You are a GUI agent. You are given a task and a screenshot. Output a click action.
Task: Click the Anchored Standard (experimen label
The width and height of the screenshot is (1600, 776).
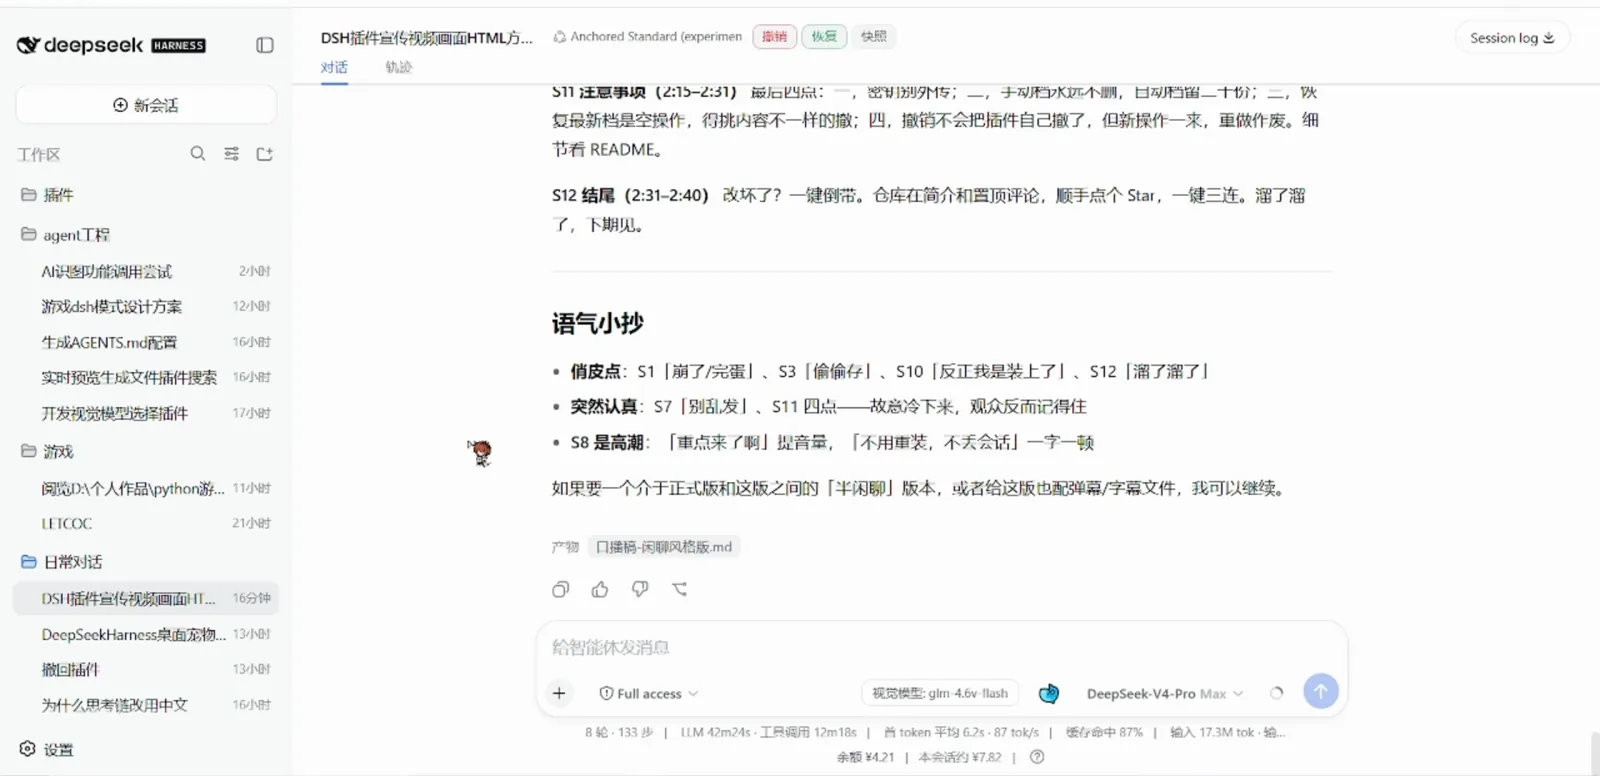[x=647, y=36]
